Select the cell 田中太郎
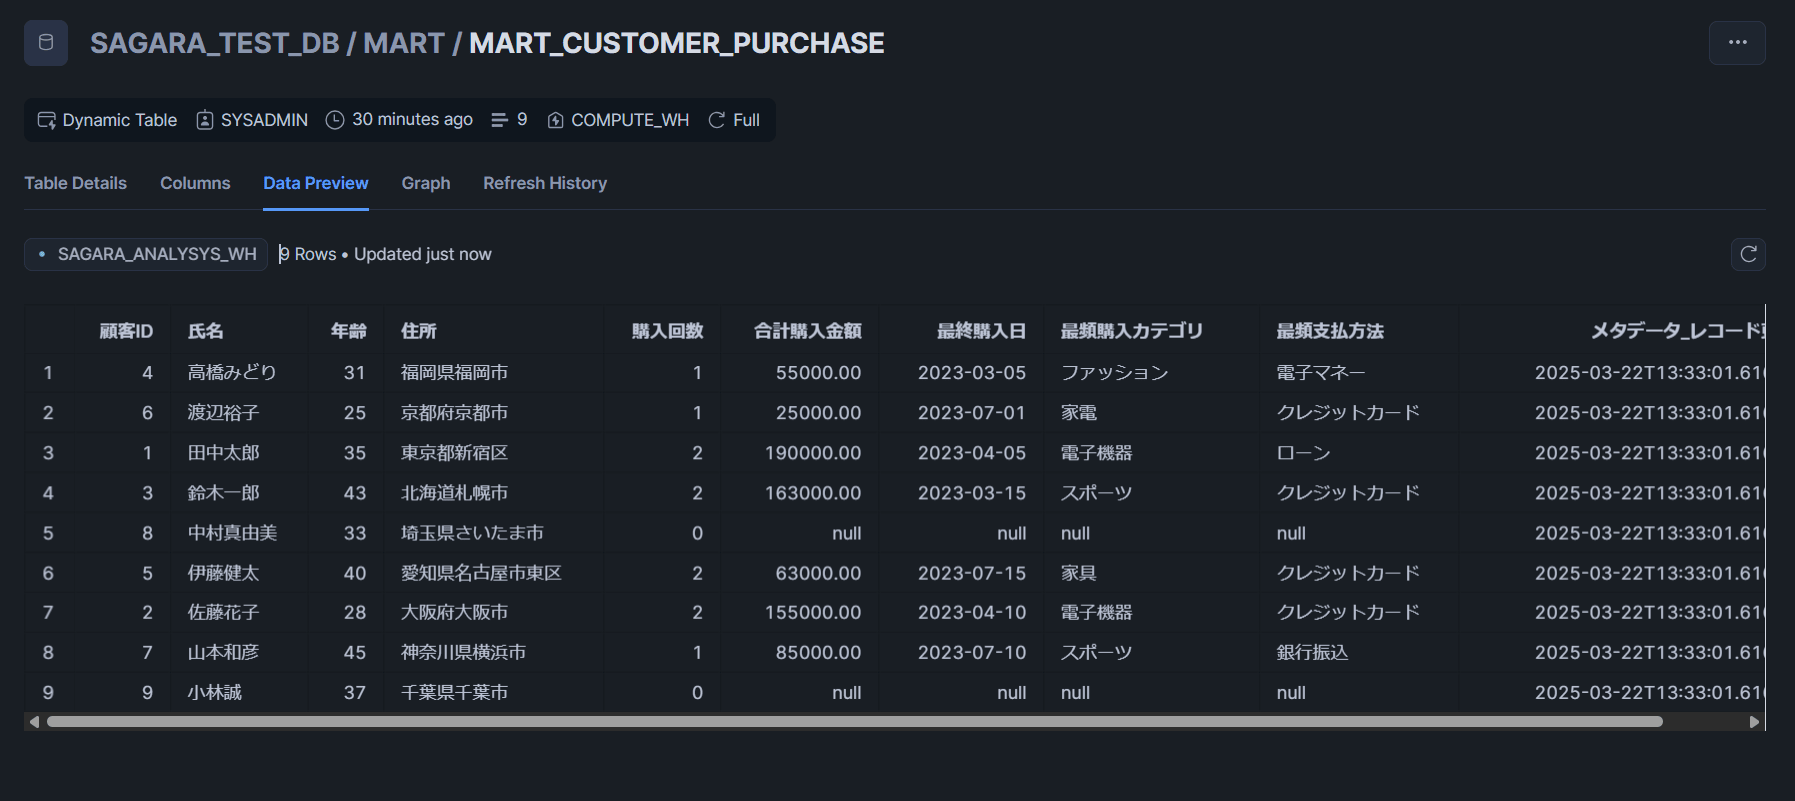Screen dimensions: 1795x801 point(224,453)
